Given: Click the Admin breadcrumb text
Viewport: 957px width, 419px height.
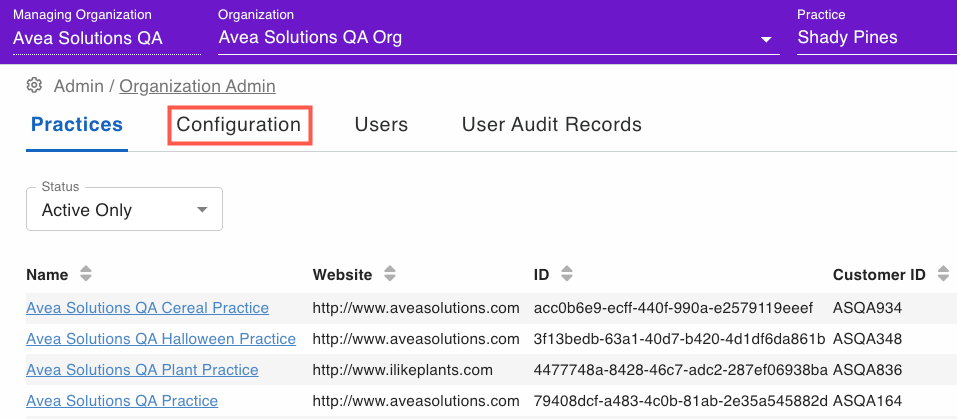Looking at the screenshot, I should [x=79, y=86].
